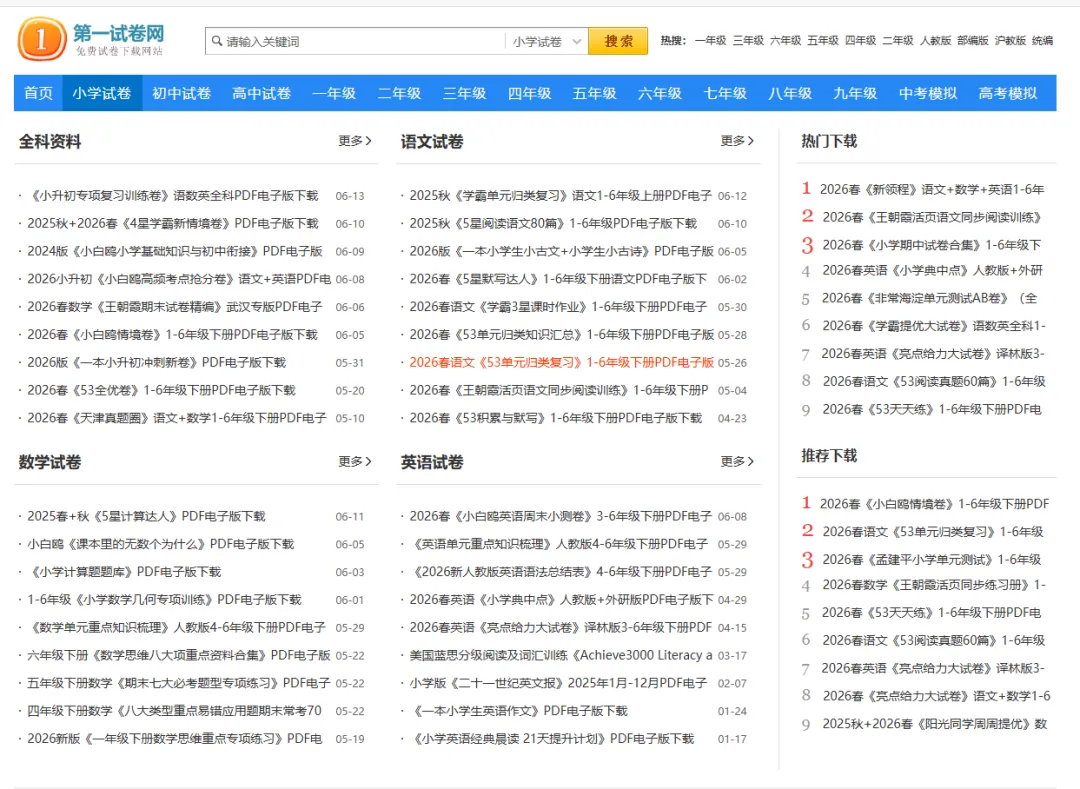Select 五年级 in the blue nav bar
Viewport: 1080px width, 789px height.
tap(594, 93)
